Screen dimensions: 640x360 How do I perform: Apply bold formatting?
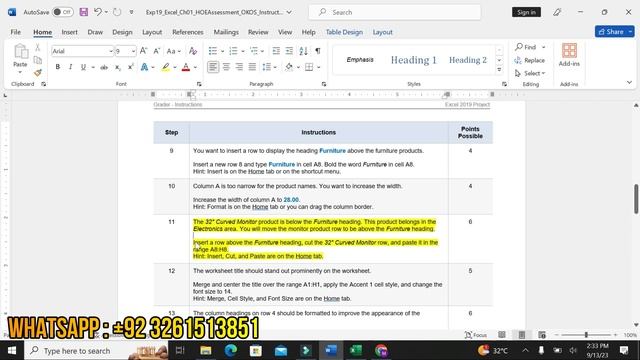tap(58, 67)
